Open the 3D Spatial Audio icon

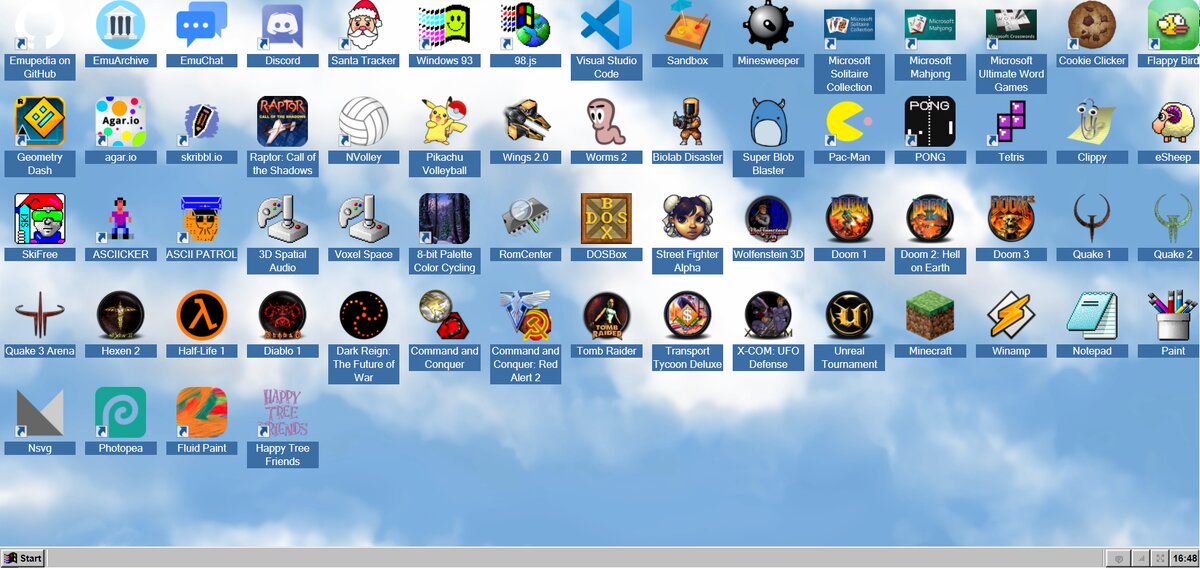[x=282, y=218]
